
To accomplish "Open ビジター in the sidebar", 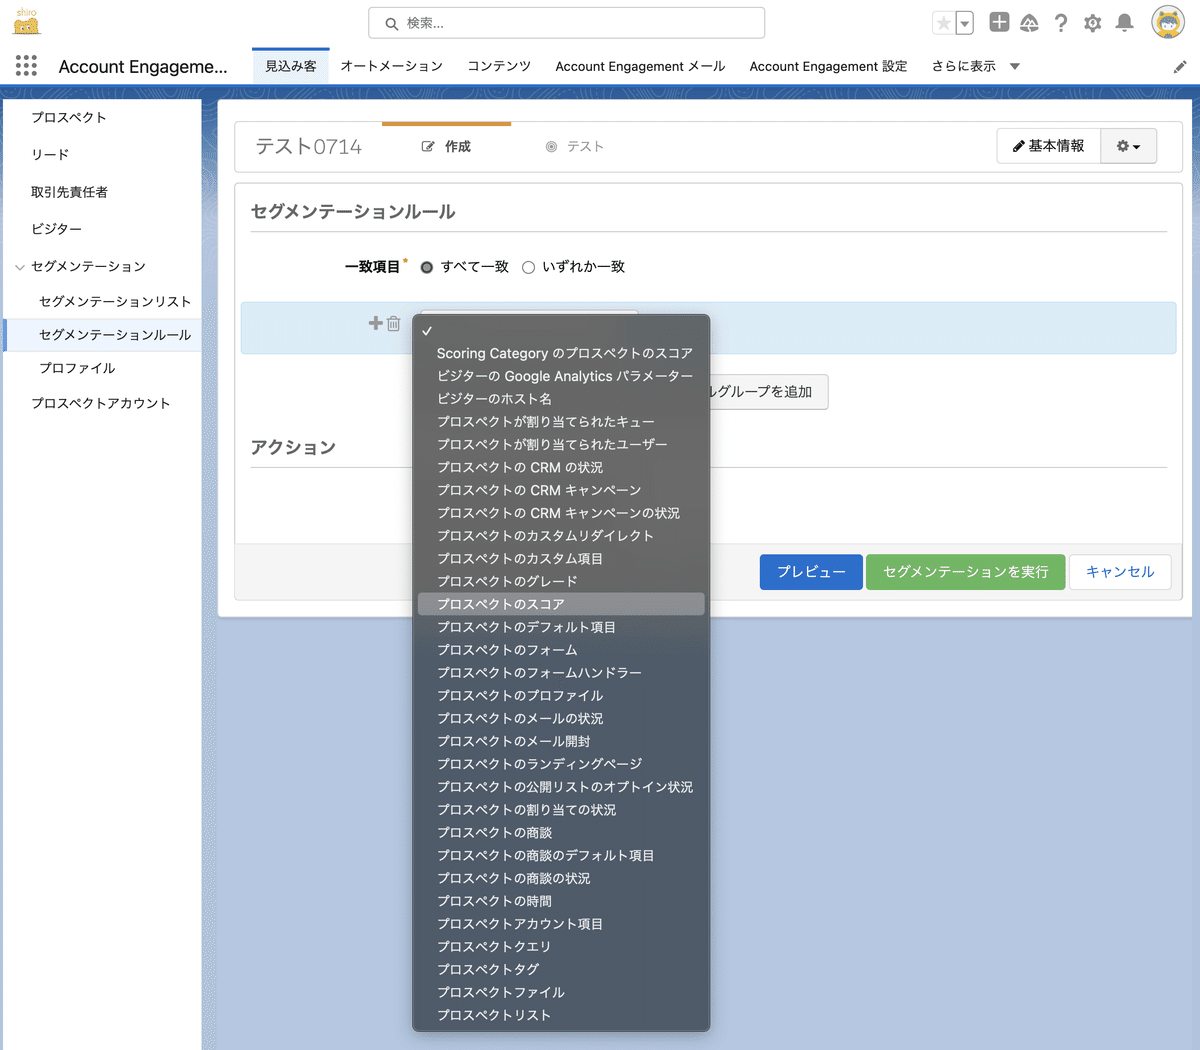I will pyautogui.click(x=57, y=229).
